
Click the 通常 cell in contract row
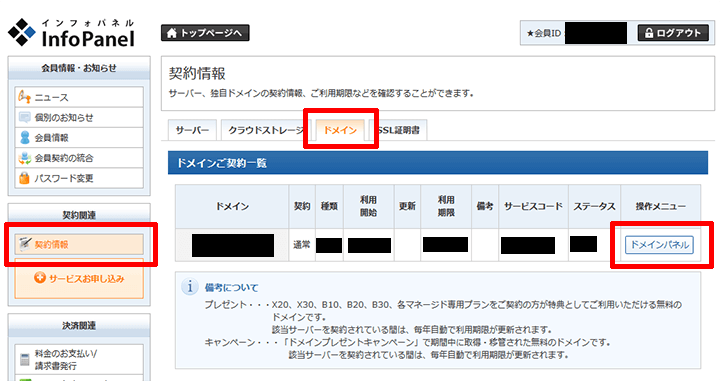pos(302,245)
